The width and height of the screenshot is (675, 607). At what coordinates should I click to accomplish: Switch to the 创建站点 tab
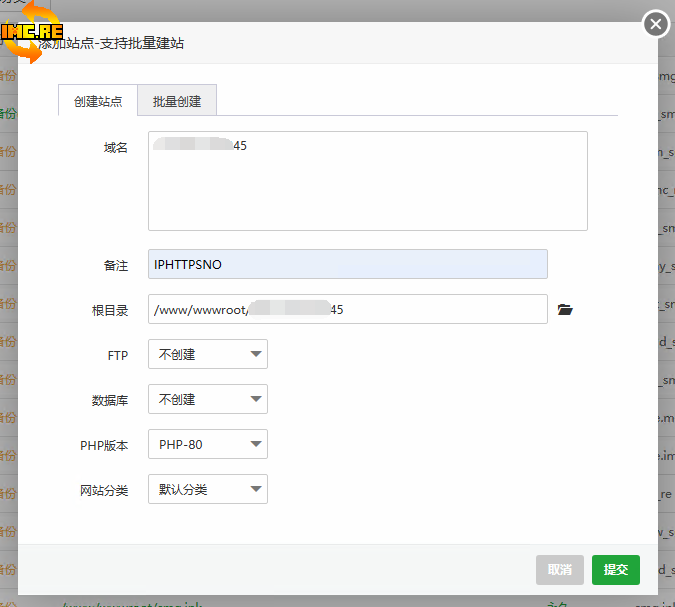(x=98, y=101)
